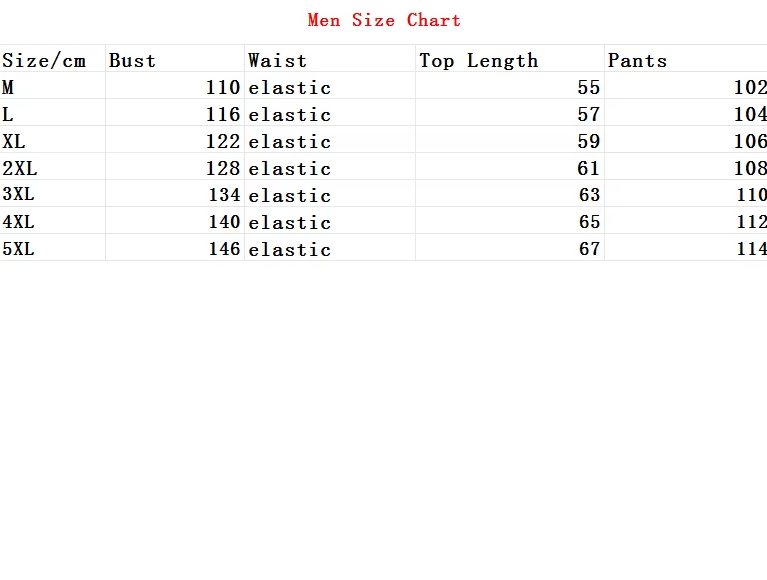767x580 pixels.
Task: Select the Bust column header
Action: pos(133,61)
